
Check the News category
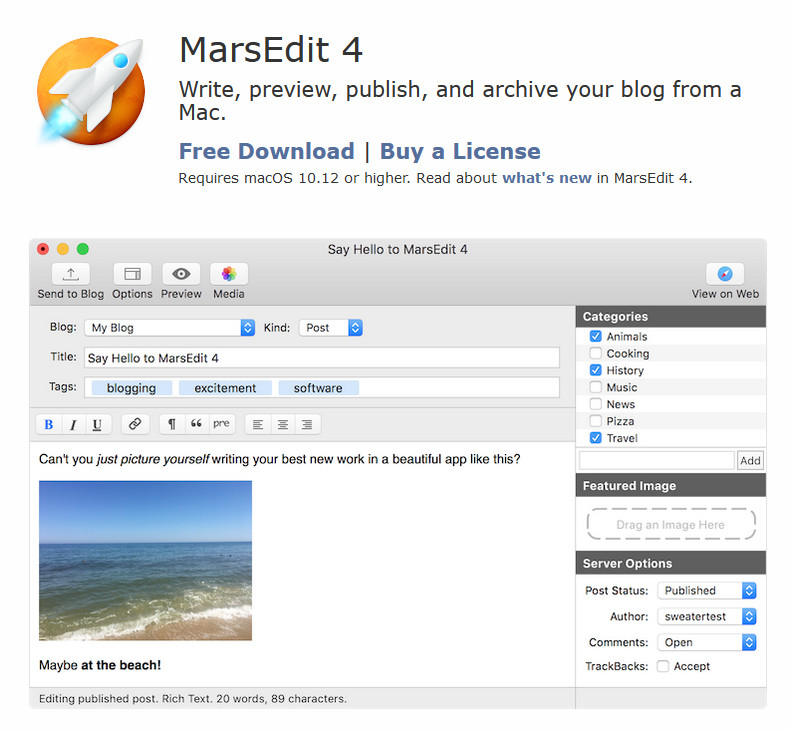tap(596, 404)
